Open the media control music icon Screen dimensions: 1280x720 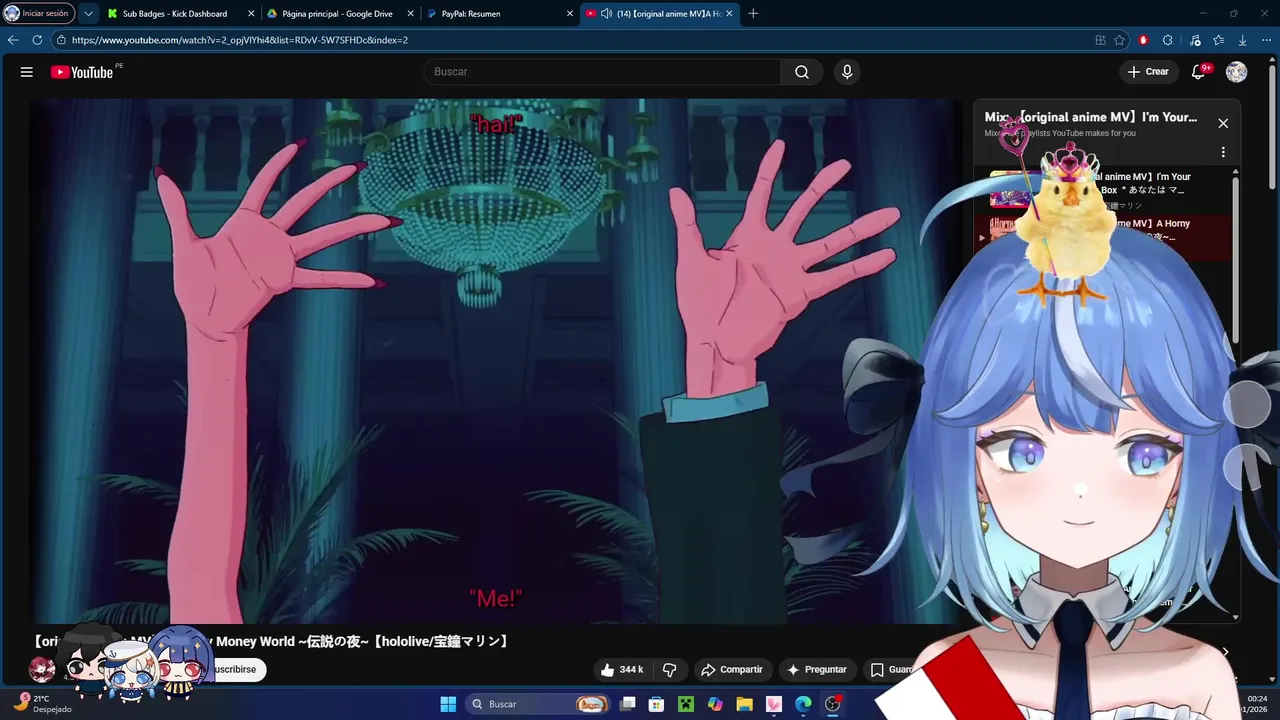[1195, 40]
